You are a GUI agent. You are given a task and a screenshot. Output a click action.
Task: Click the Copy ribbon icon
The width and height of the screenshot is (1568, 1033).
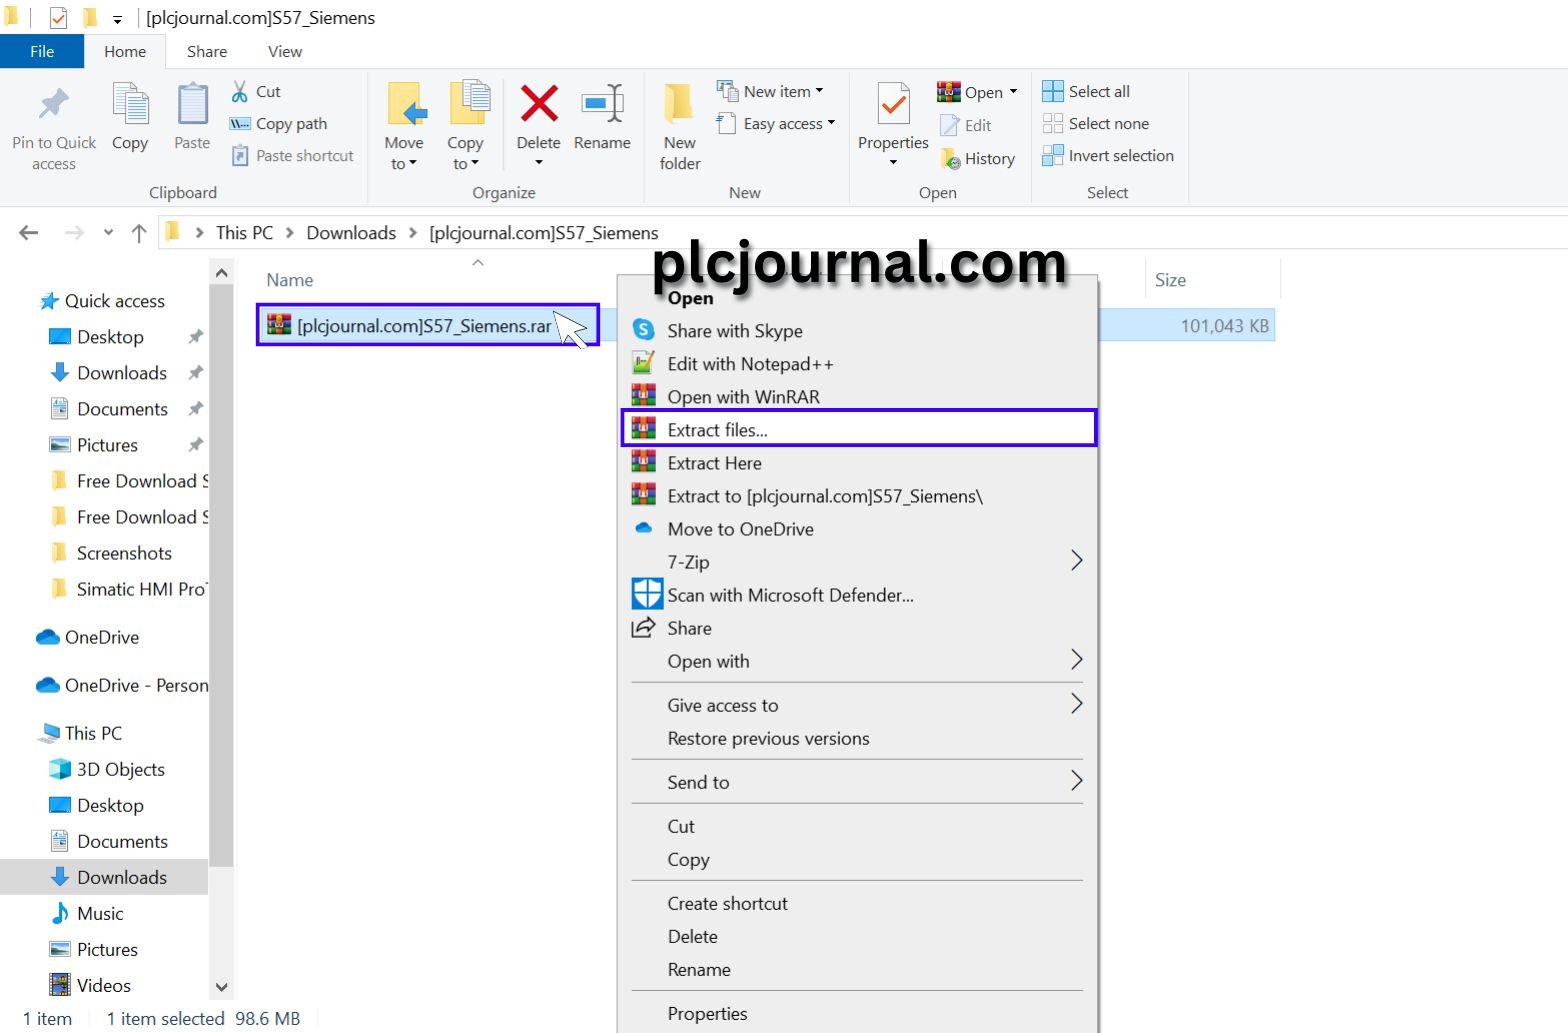[130, 105]
